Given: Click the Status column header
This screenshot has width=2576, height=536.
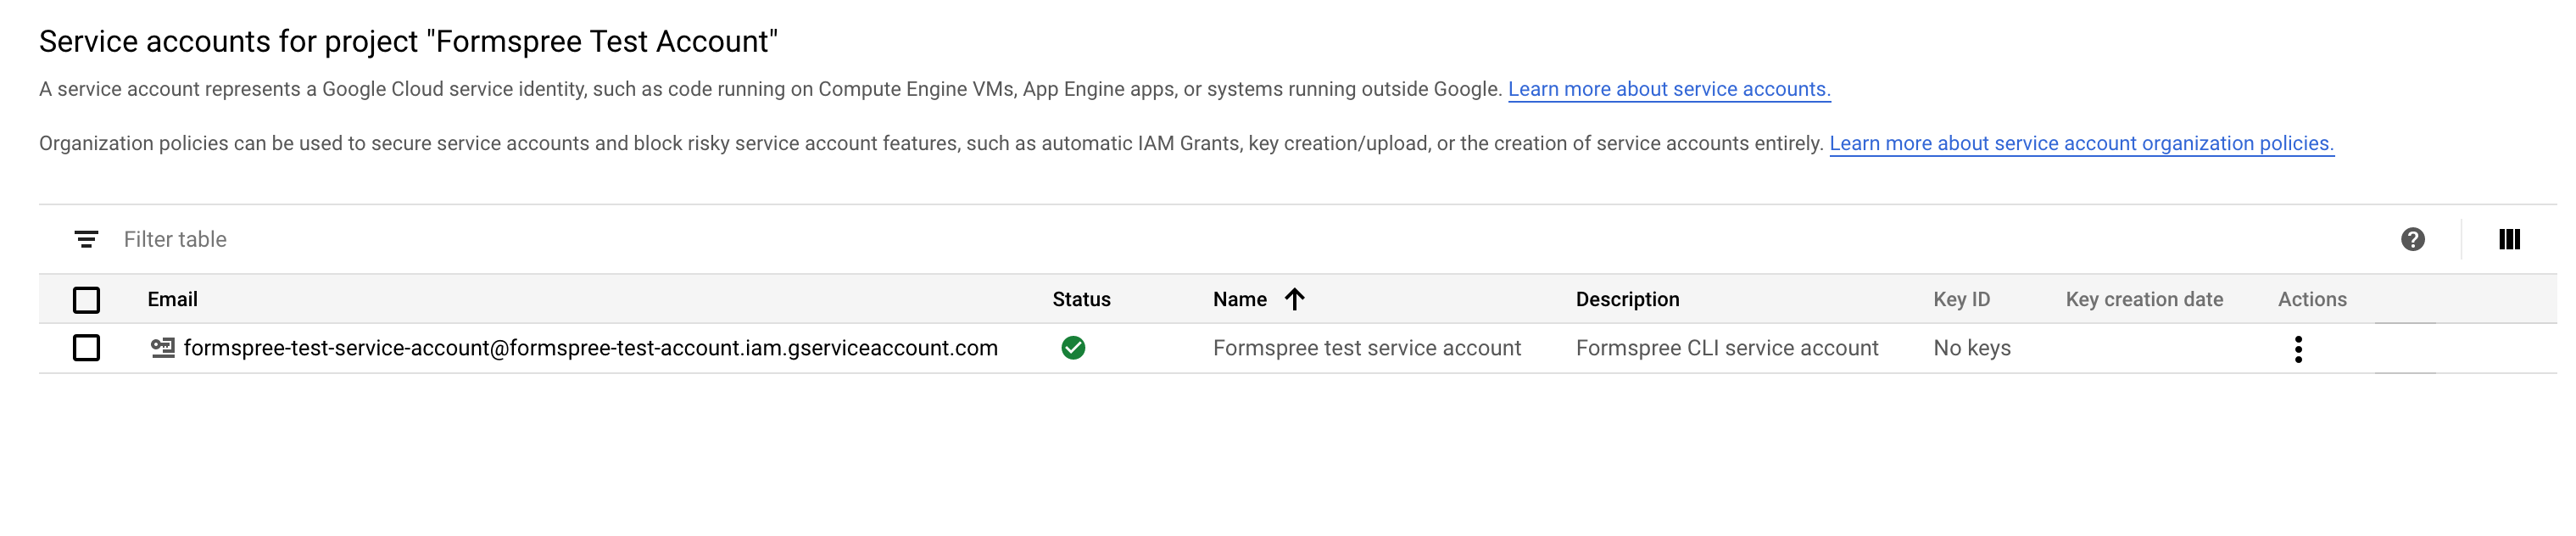Looking at the screenshot, I should point(1081,299).
